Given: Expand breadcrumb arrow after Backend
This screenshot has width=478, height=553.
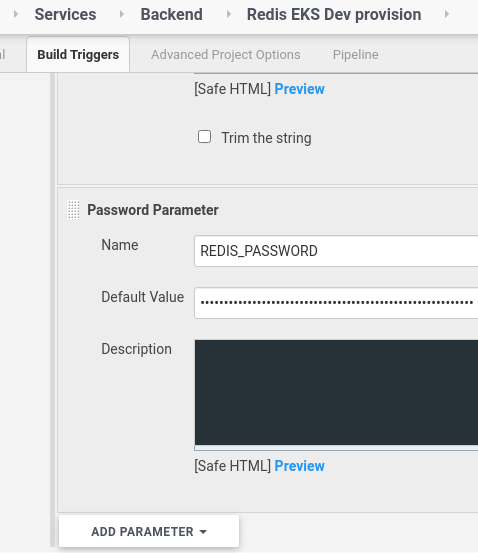Looking at the screenshot, I should [229, 14].
